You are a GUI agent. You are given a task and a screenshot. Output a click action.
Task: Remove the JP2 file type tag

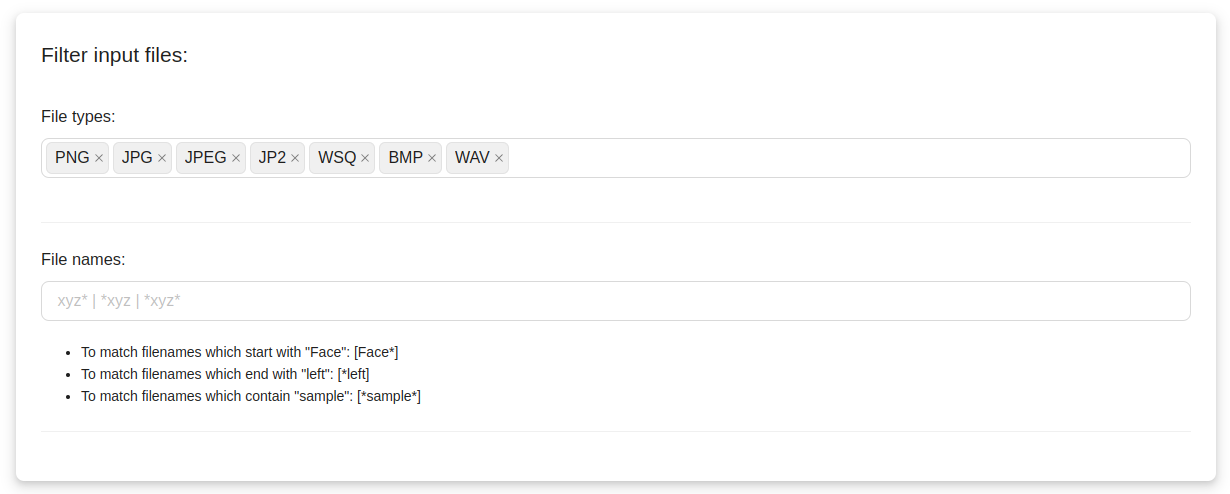(295, 158)
